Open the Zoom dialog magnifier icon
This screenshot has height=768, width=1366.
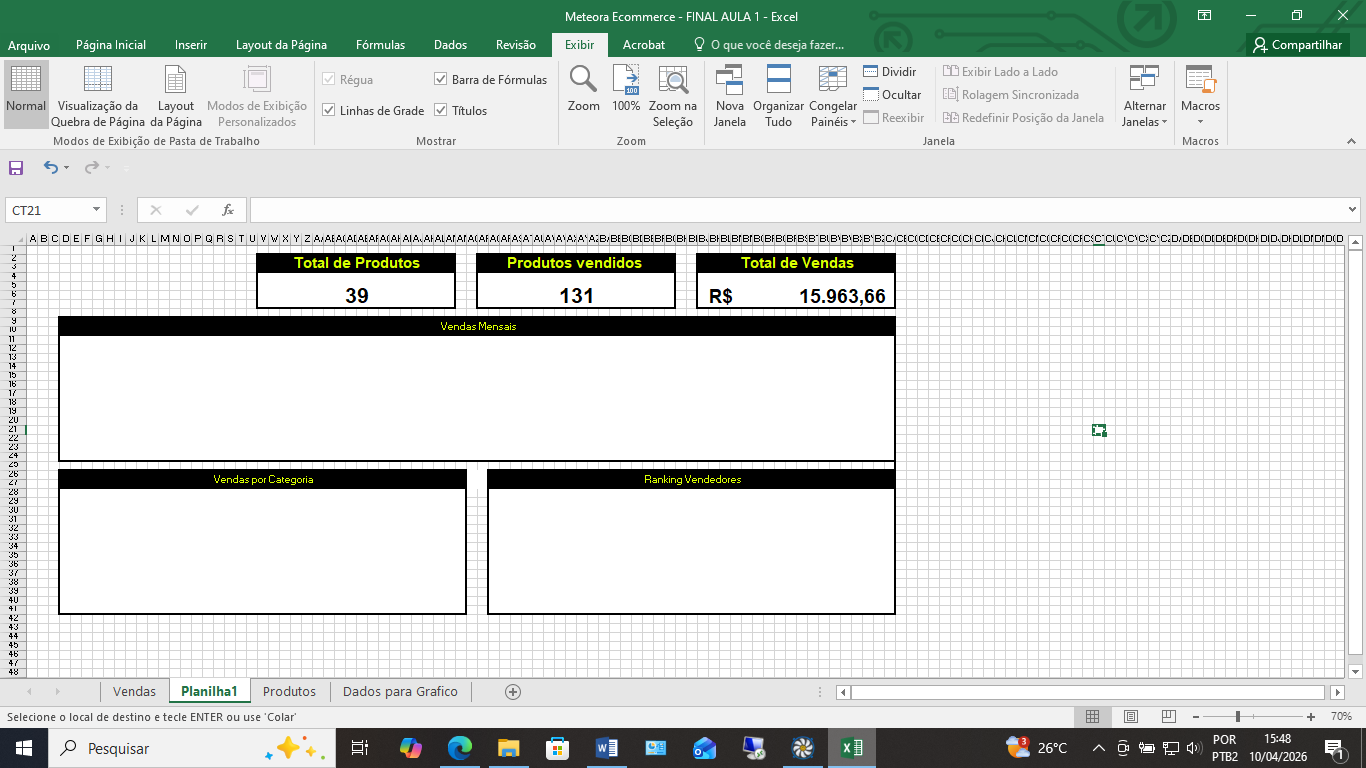[584, 90]
